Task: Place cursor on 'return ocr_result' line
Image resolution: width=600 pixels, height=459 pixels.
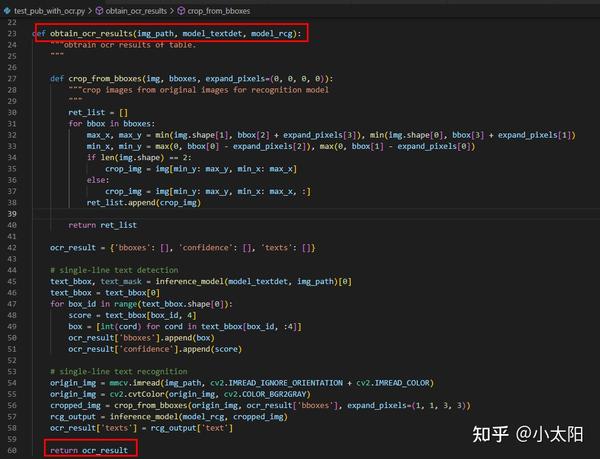Action: [x=89, y=451]
